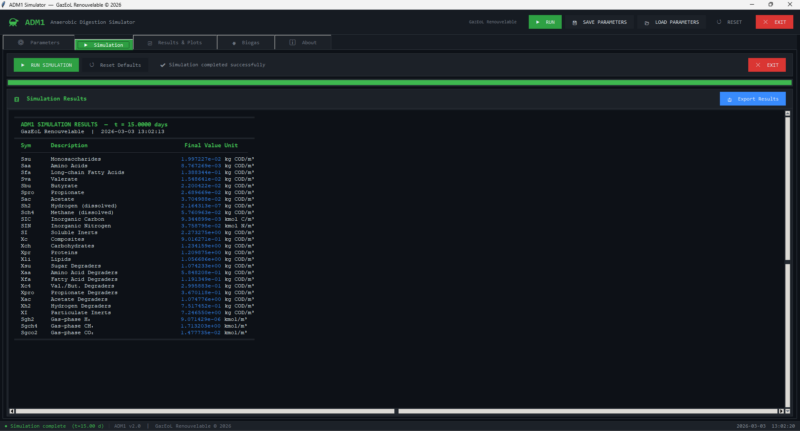Screen dimensions: 800x431
Task: Go to the Biogas tab
Action: point(246,43)
